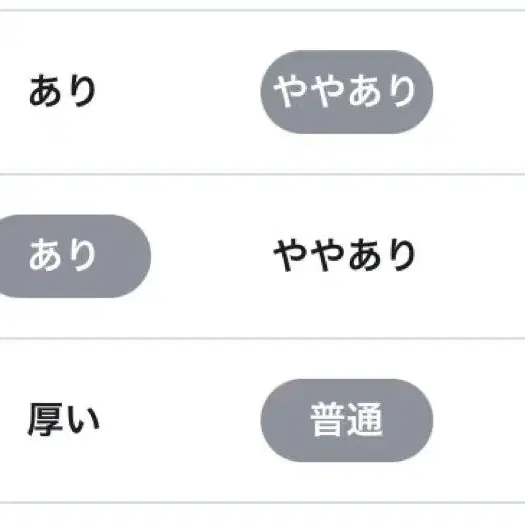Screen dimensions: 525x525
Task: Choose the black-text あり label in the first row
Action: pyautogui.click(x=63, y=91)
